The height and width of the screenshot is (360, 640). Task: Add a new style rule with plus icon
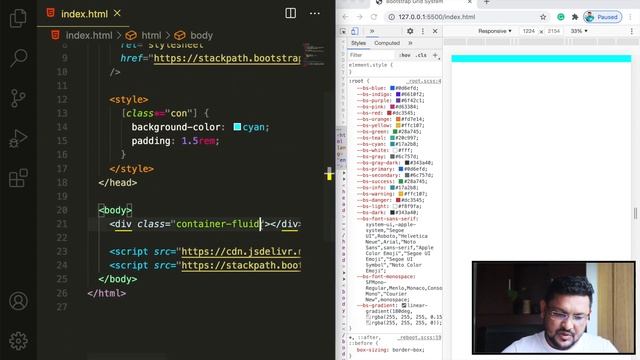(435, 55)
